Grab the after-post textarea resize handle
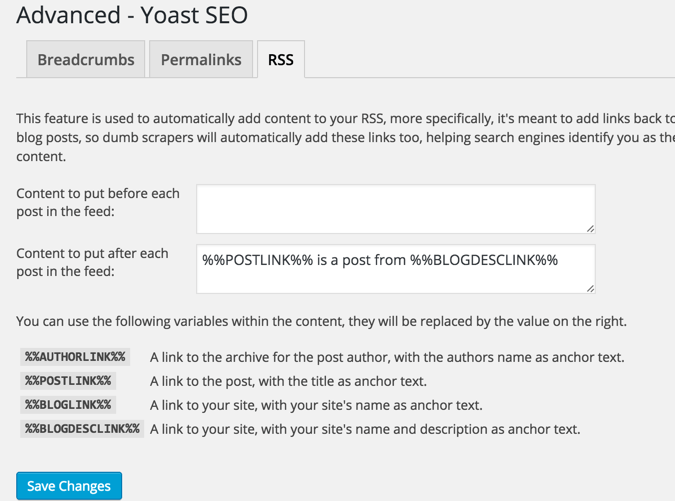This screenshot has width=675, height=501. pyautogui.click(x=590, y=288)
